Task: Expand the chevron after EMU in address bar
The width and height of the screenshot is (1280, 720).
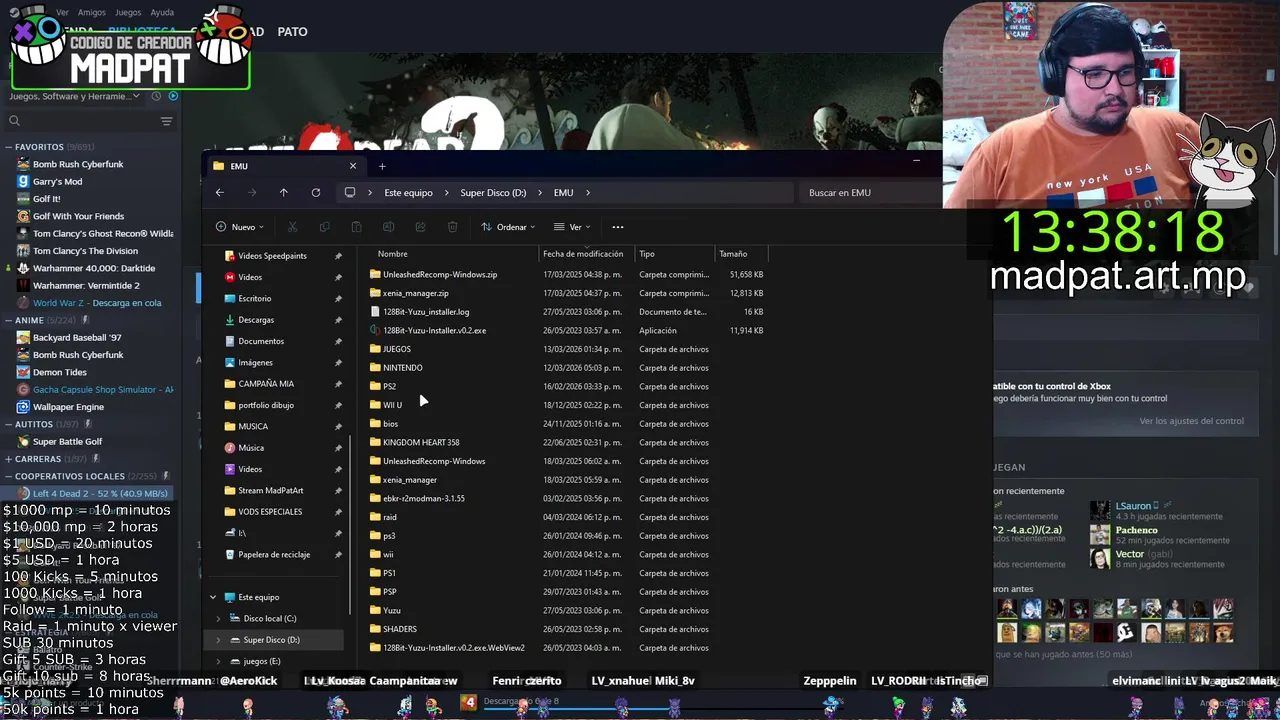Action: point(588,192)
